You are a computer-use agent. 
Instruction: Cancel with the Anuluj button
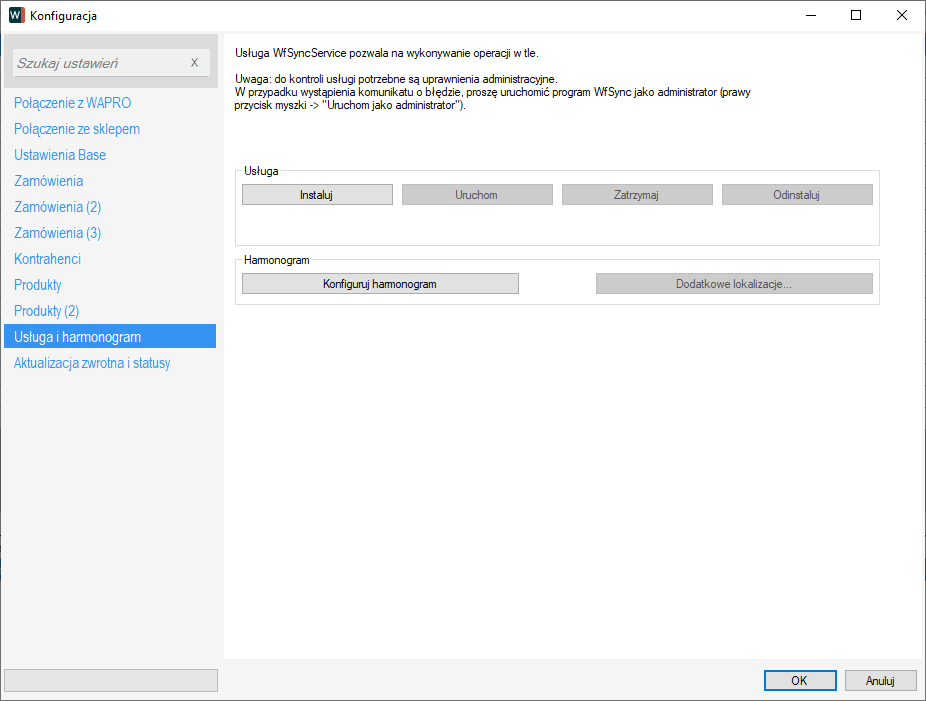click(880, 680)
